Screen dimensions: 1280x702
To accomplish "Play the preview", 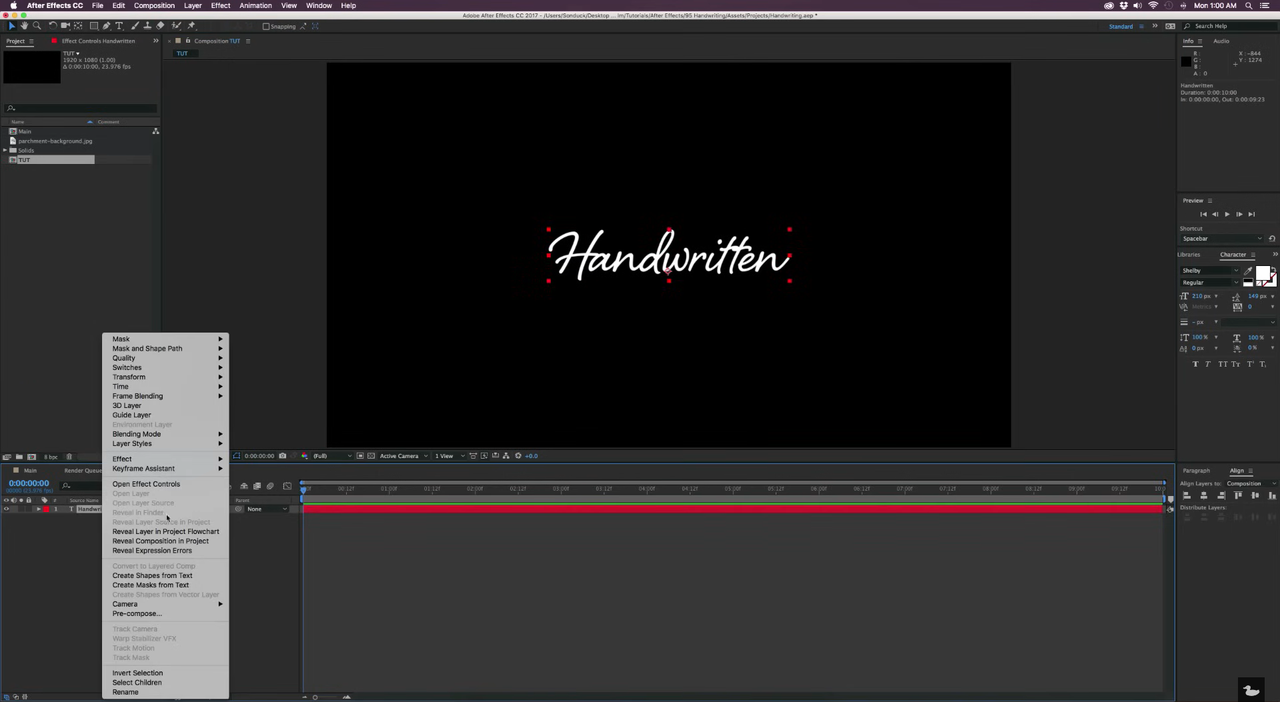I will pyautogui.click(x=1227, y=214).
